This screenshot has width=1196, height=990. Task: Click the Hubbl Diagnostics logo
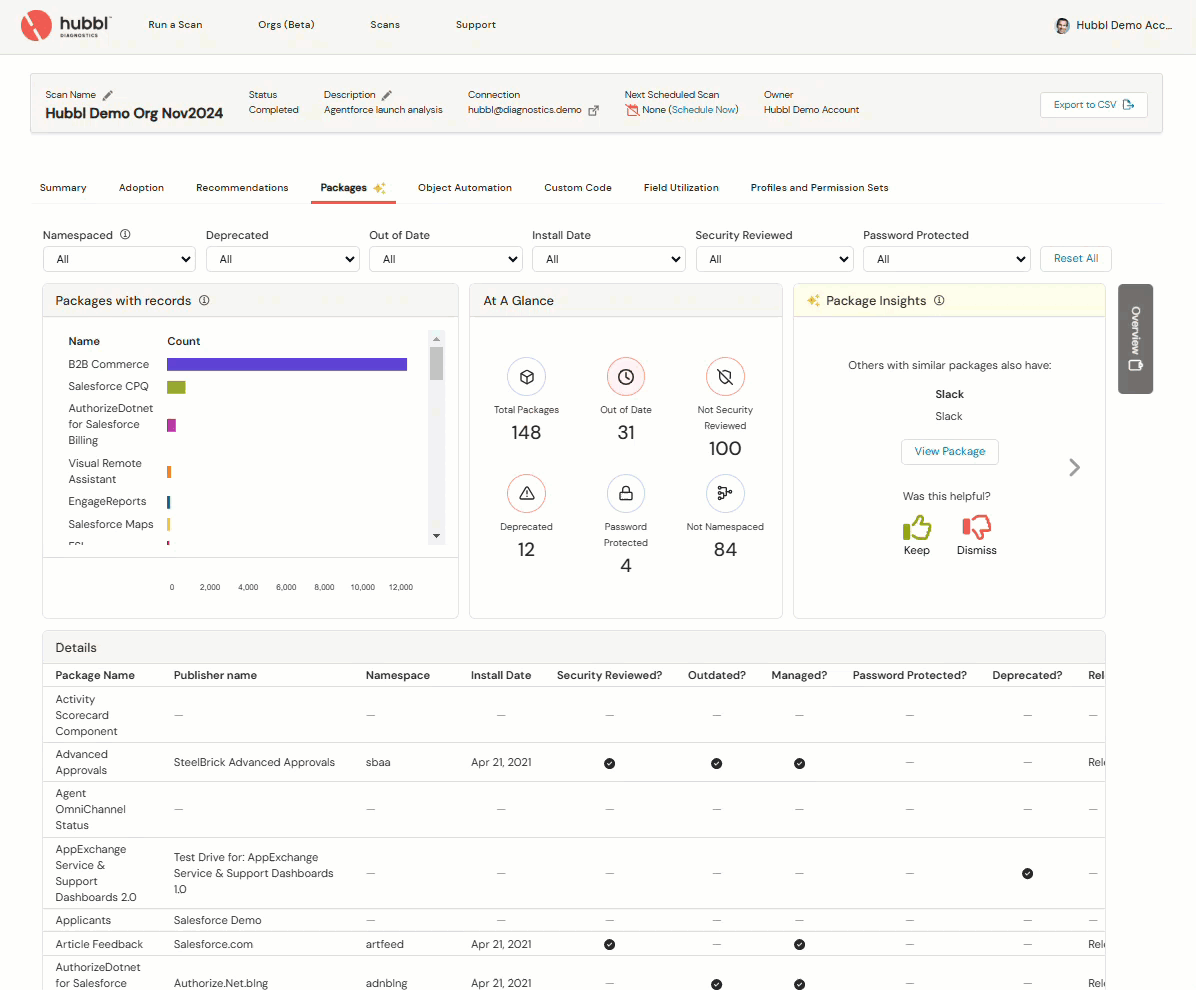coord(66,25)
